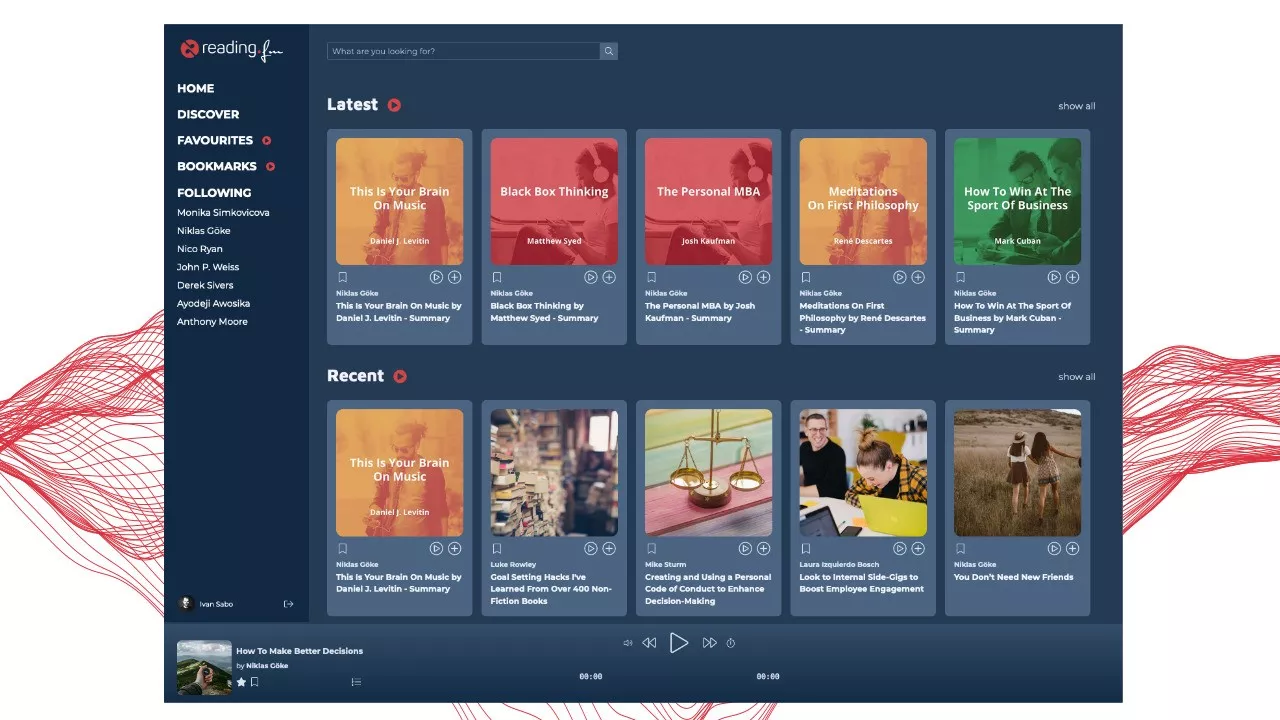
Task: Go to Discover in the sidebar
Action: [208, 114]
